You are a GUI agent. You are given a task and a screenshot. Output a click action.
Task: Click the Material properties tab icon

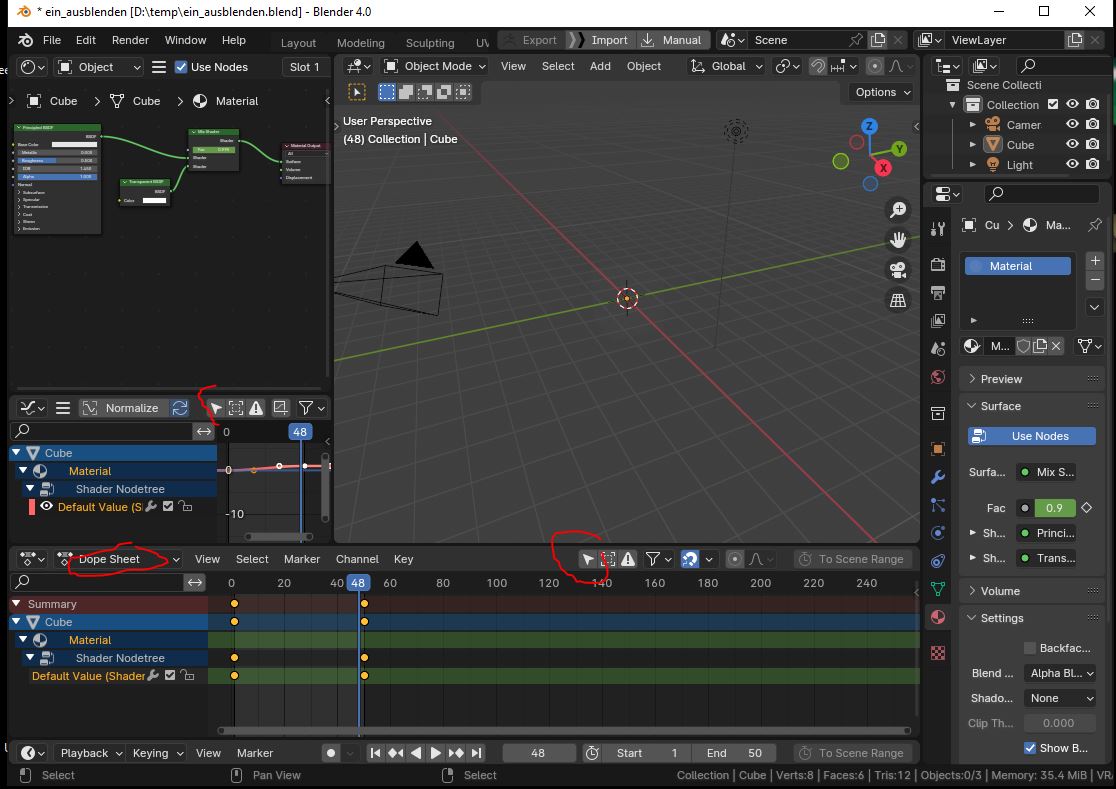[x=937, y=617]
